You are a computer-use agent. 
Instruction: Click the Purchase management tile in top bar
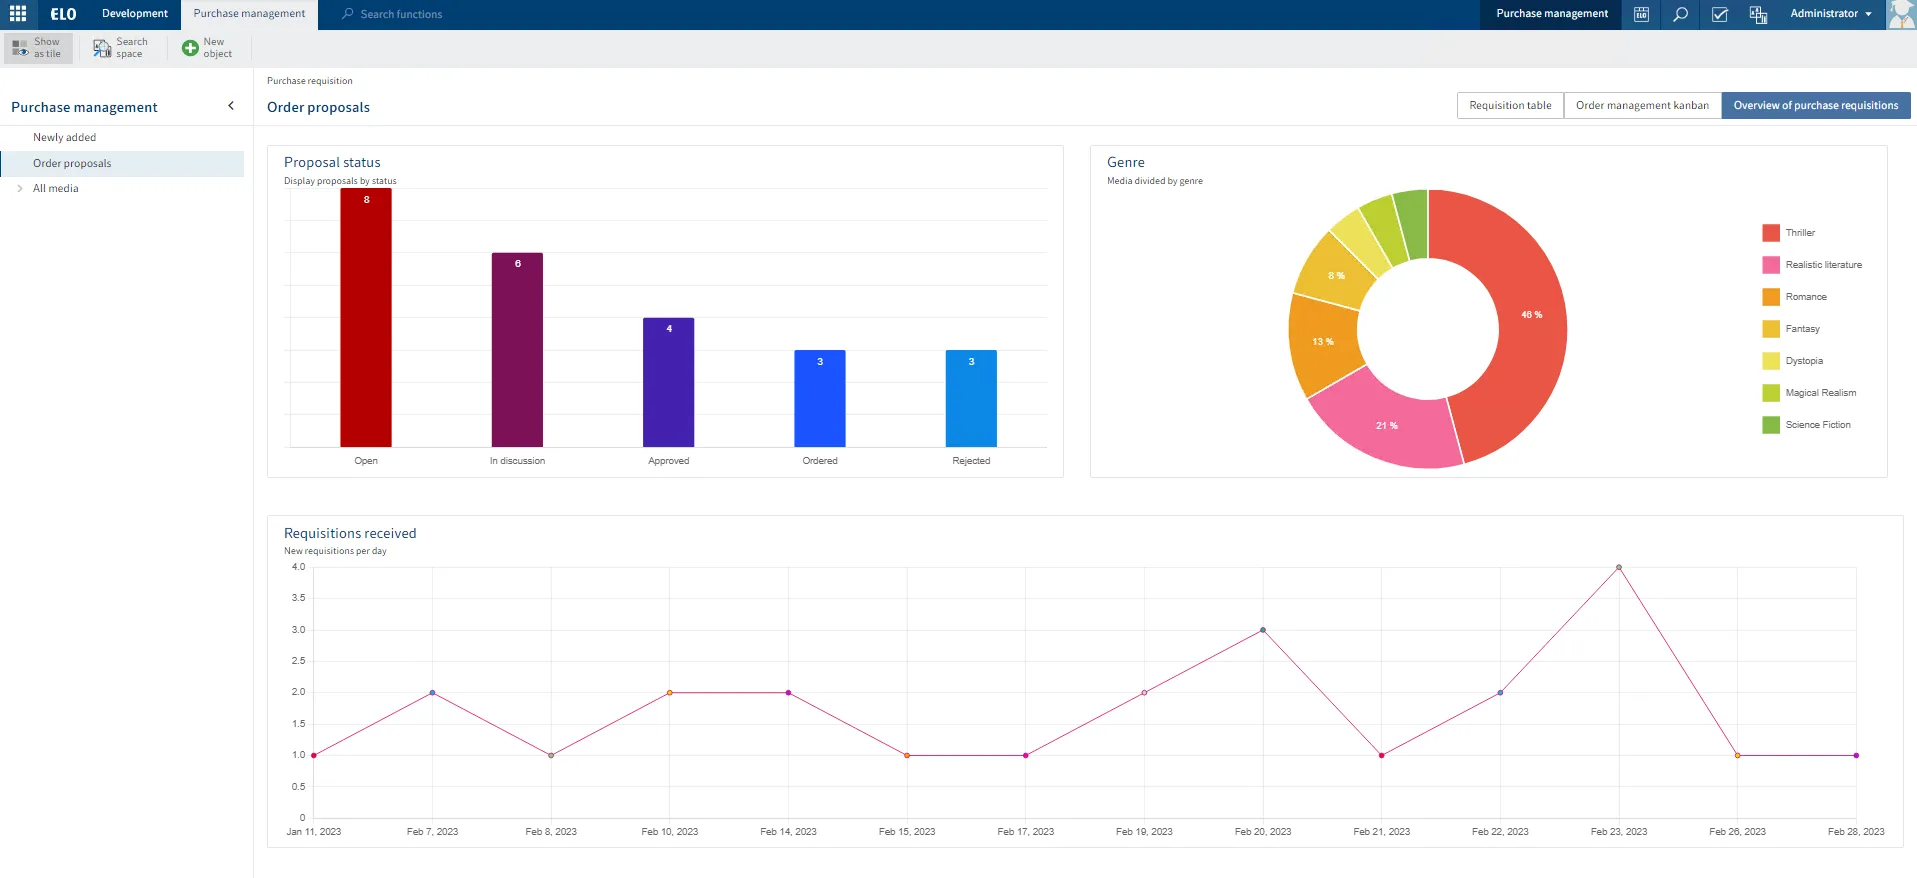click(1551, 14)
